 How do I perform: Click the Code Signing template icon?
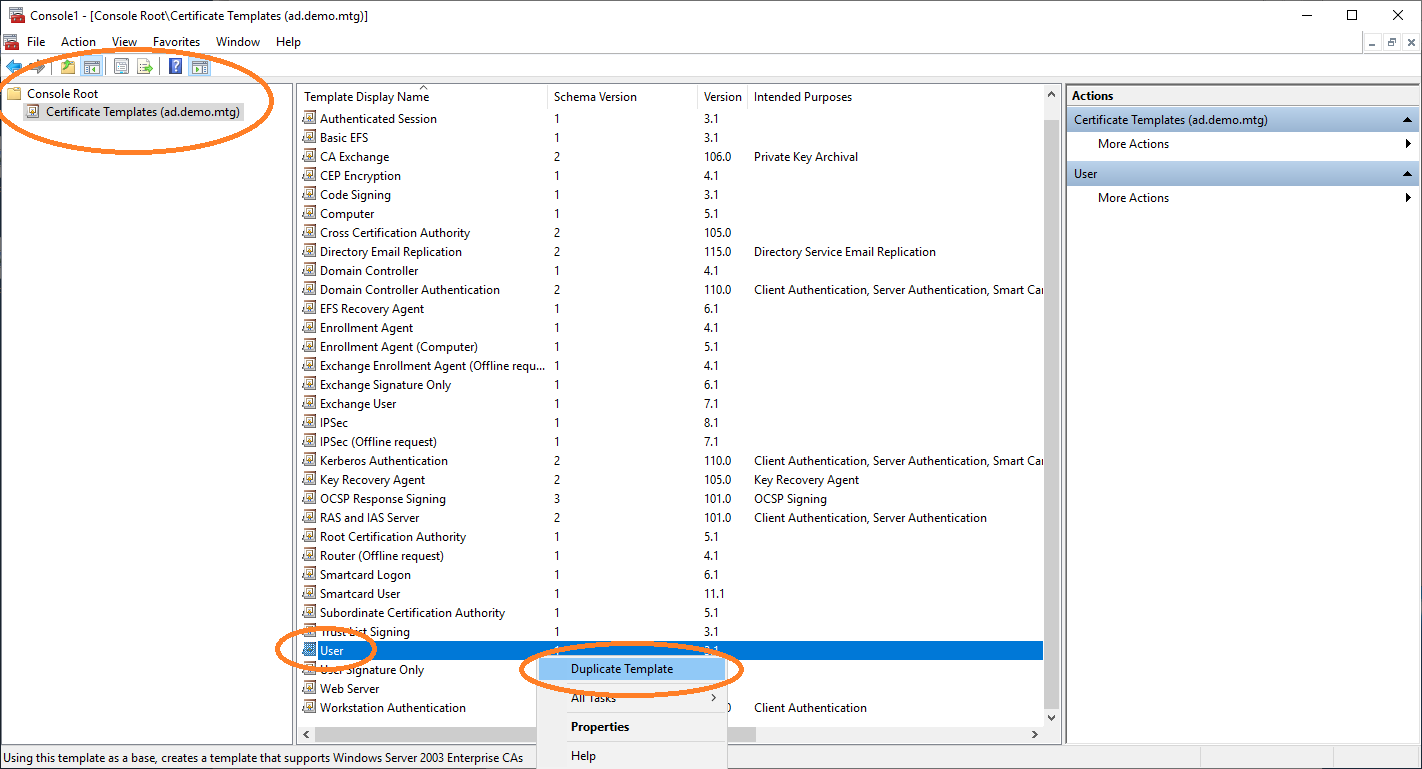coord(310,195)
